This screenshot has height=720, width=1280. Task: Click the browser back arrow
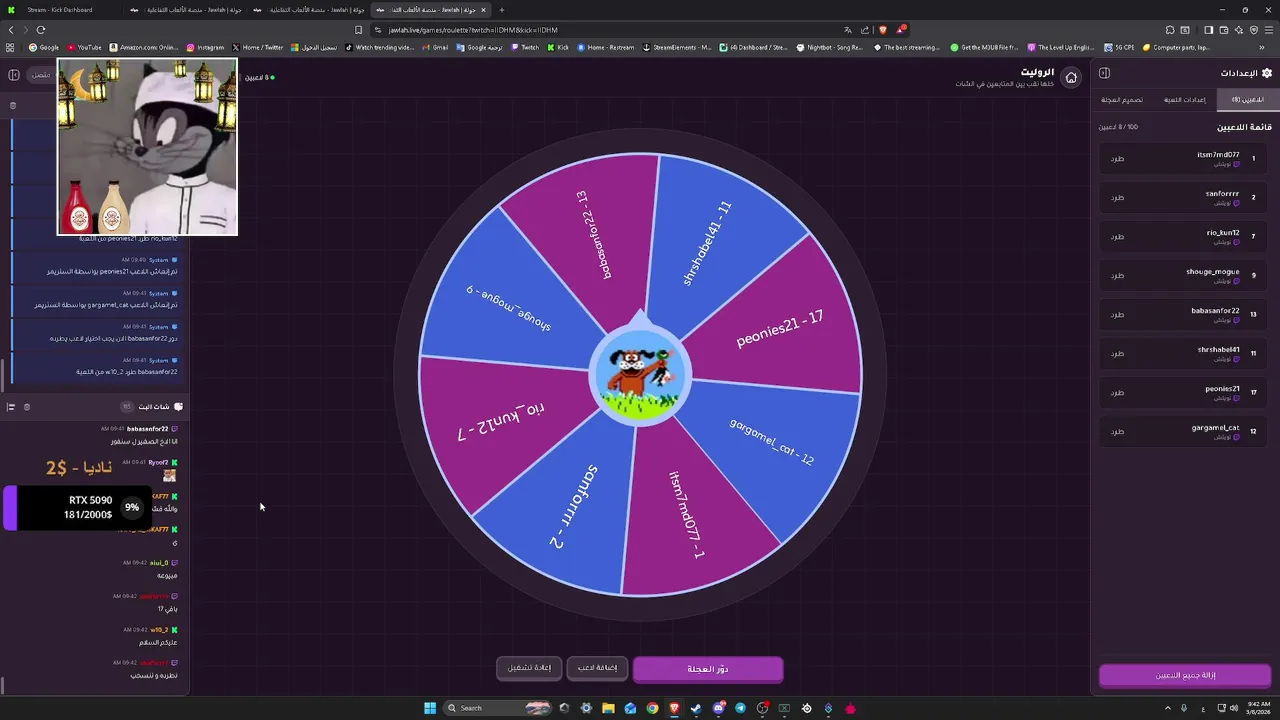[11, 30]
